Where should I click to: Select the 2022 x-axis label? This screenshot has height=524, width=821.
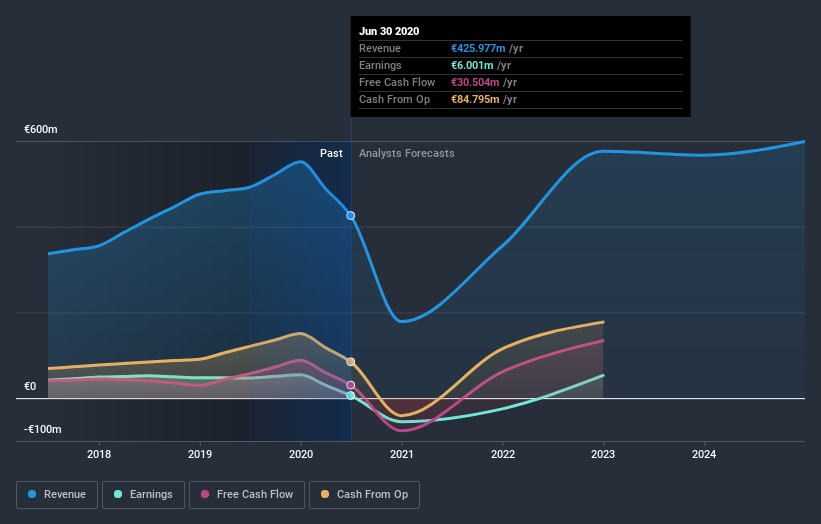[503, 454]
